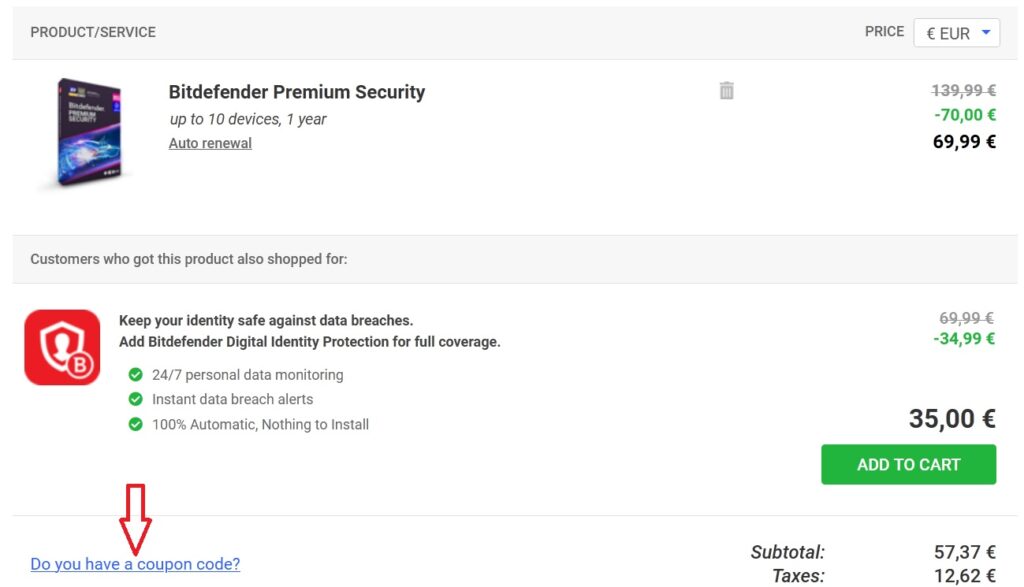This screenshot has height=587, width=1024.
Task: Click the € symbol inside the currency selector
Action: coord(930,32)
